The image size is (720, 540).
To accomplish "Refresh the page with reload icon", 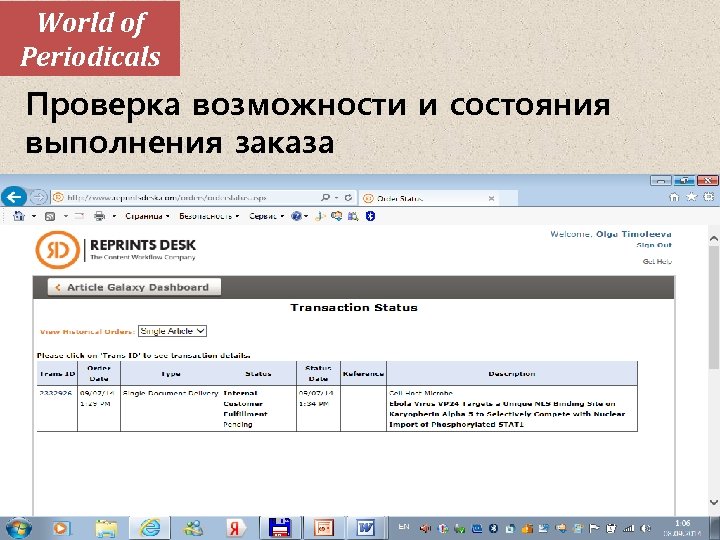I will [348, 197].
